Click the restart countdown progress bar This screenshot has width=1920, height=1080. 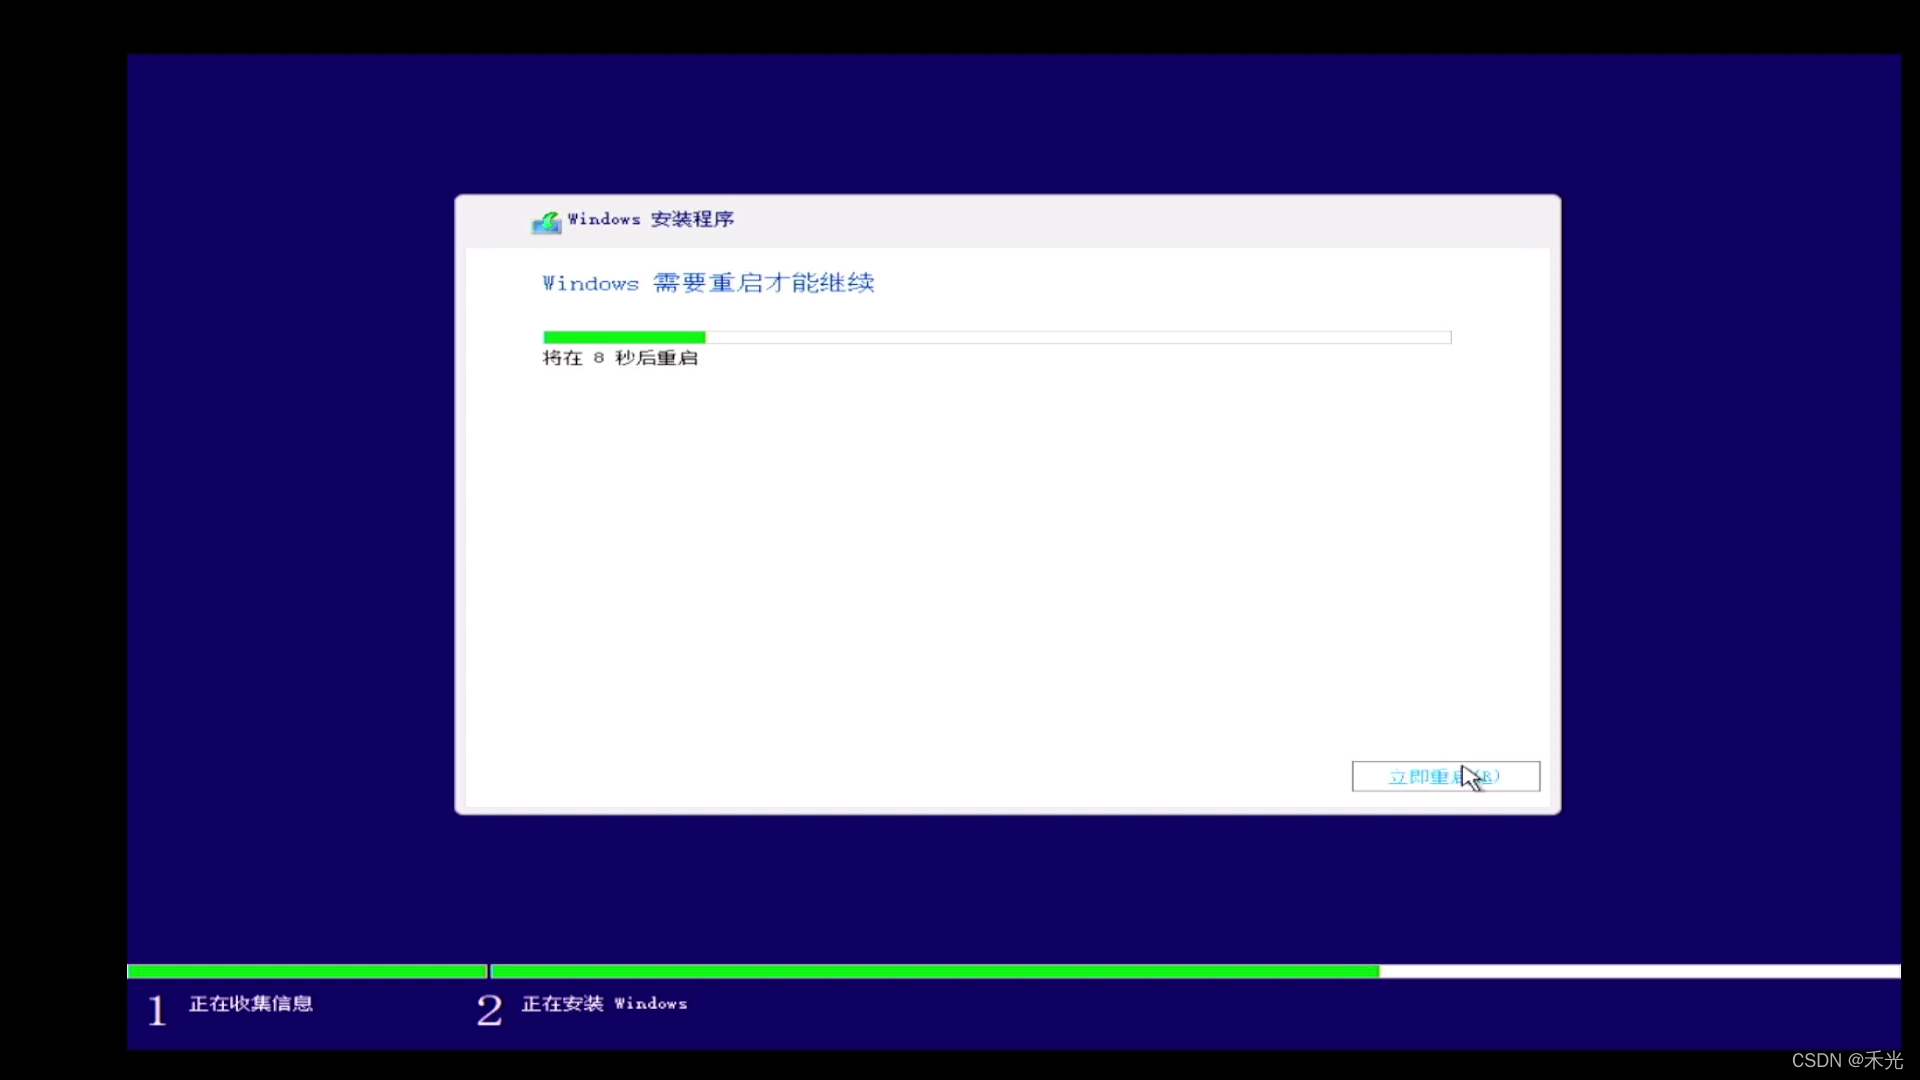[997, 337]
